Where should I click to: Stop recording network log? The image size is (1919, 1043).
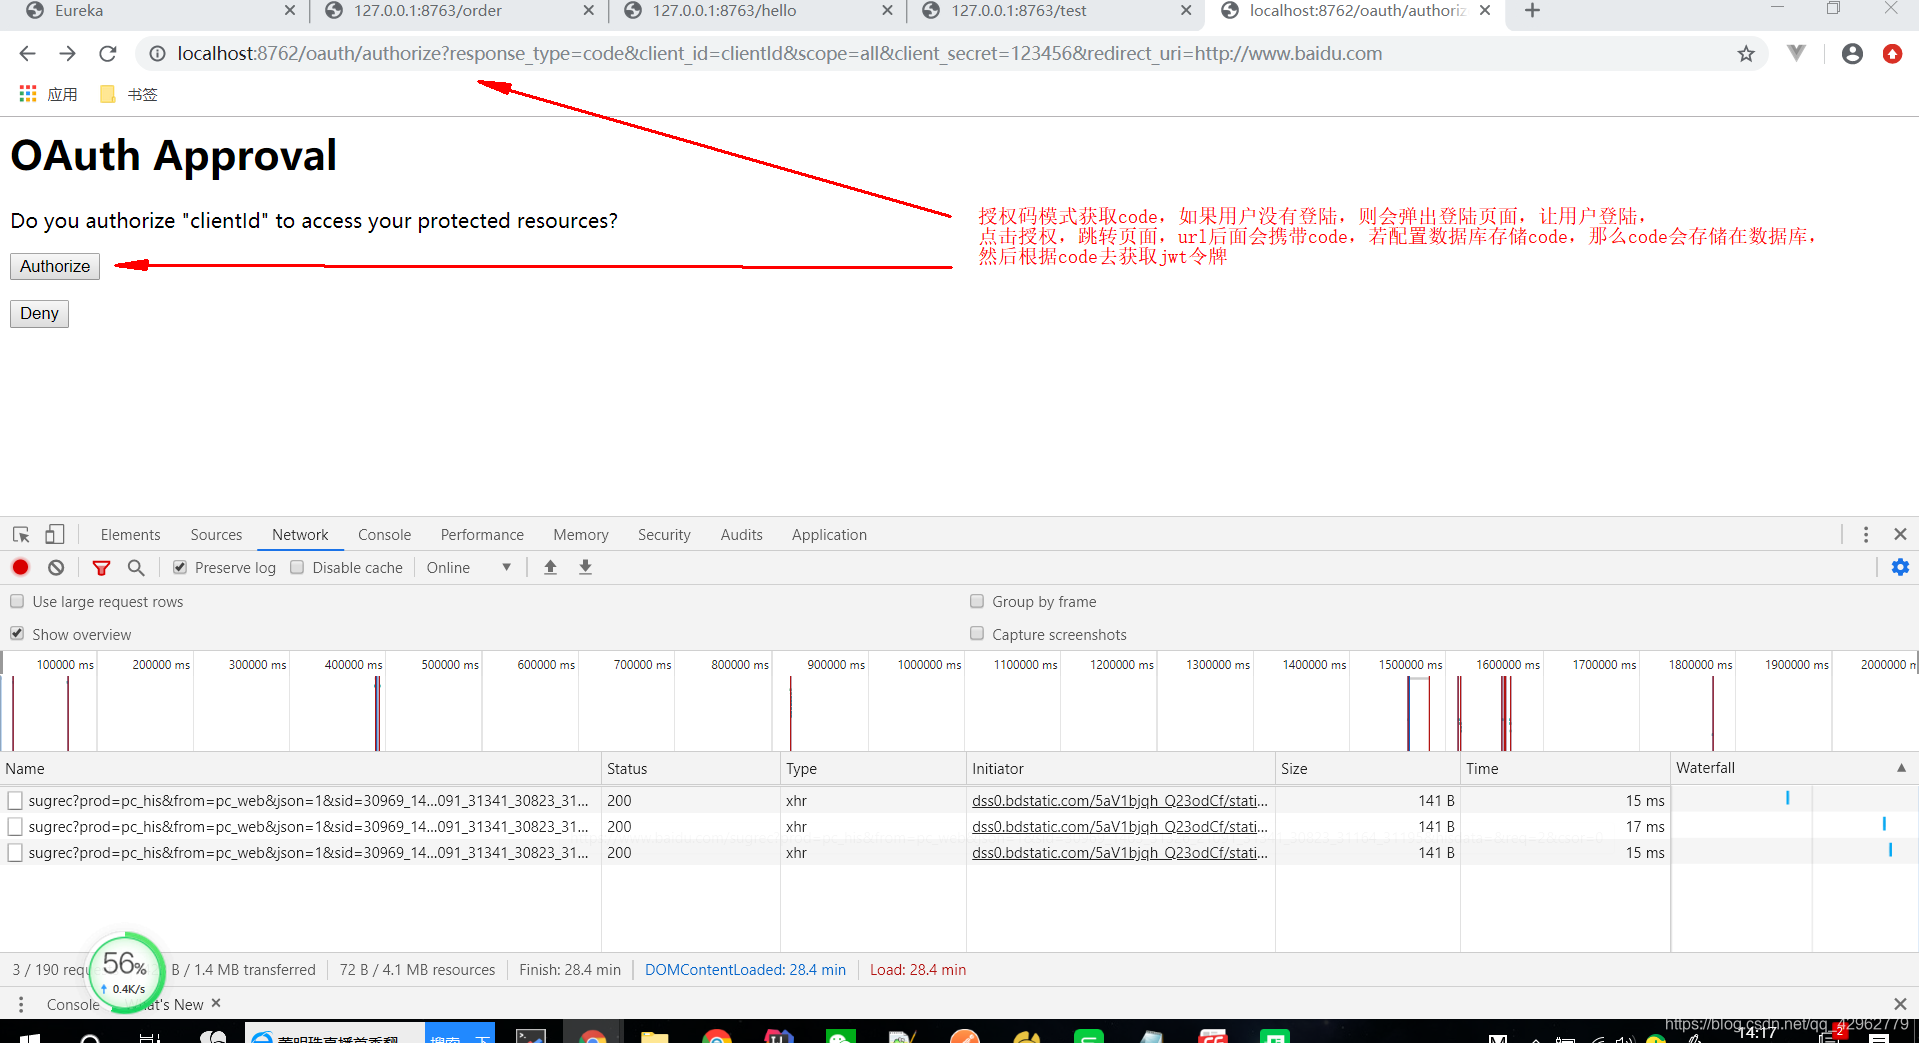point(20,567)
